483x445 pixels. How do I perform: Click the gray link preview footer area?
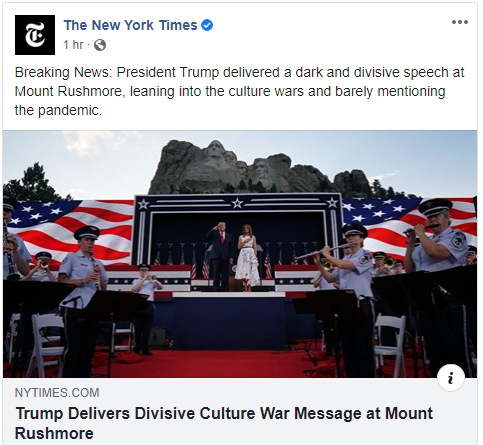point(240,411)
